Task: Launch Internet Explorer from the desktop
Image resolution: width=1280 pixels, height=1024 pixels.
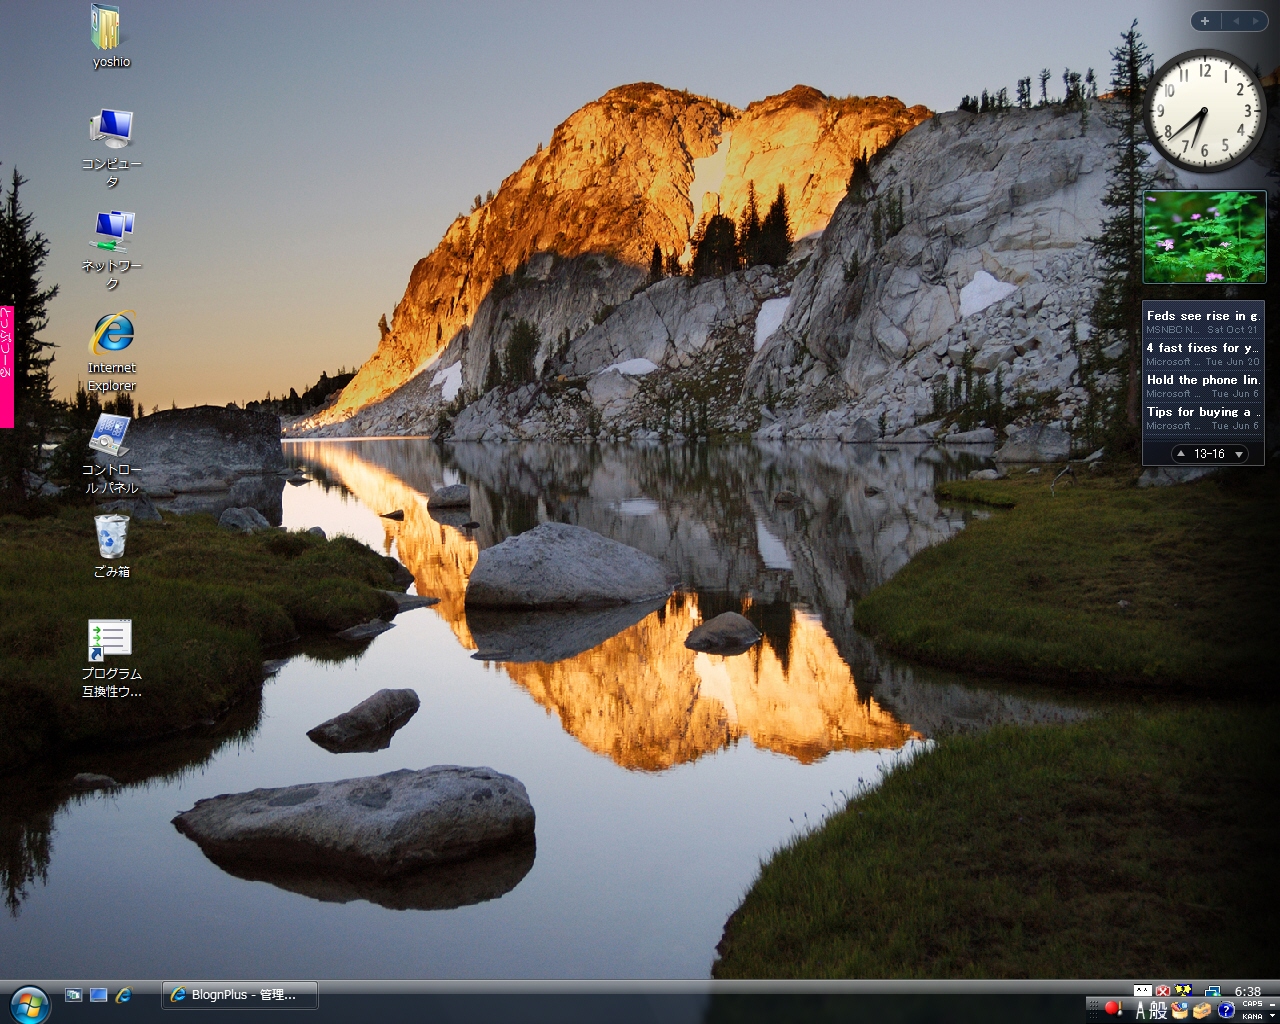Action: point(112,335)
